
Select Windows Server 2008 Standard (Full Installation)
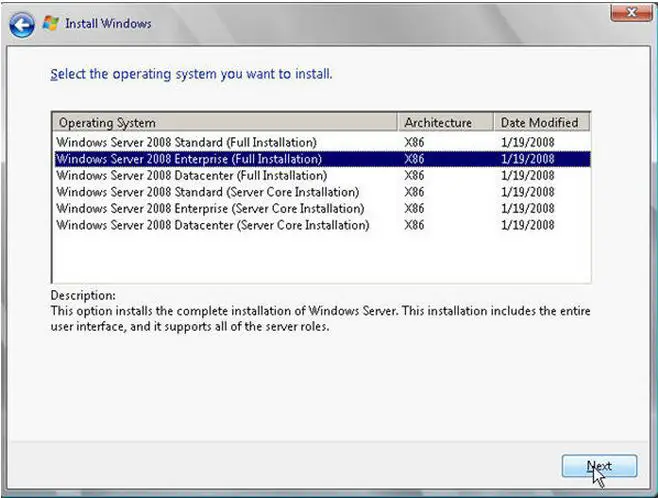tap(322, 142)
